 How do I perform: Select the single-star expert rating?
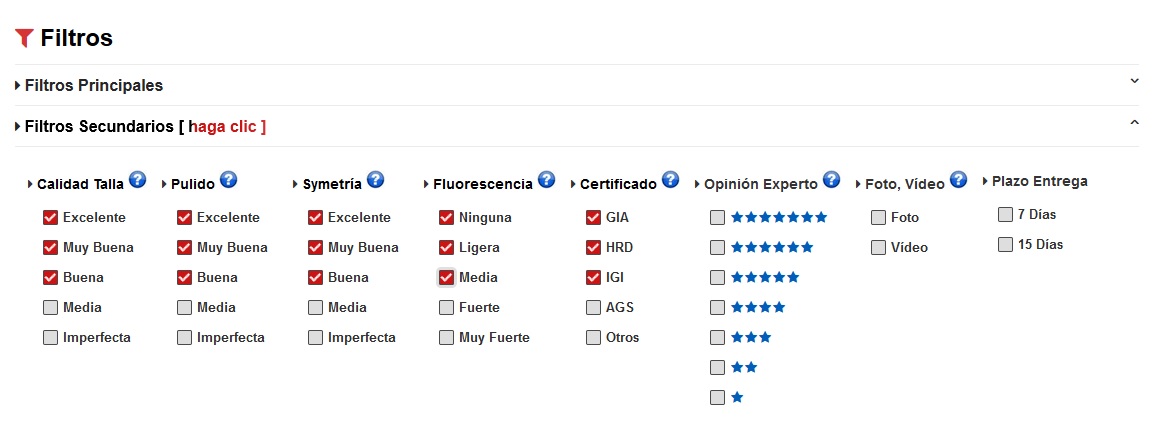tap(717, 397)
